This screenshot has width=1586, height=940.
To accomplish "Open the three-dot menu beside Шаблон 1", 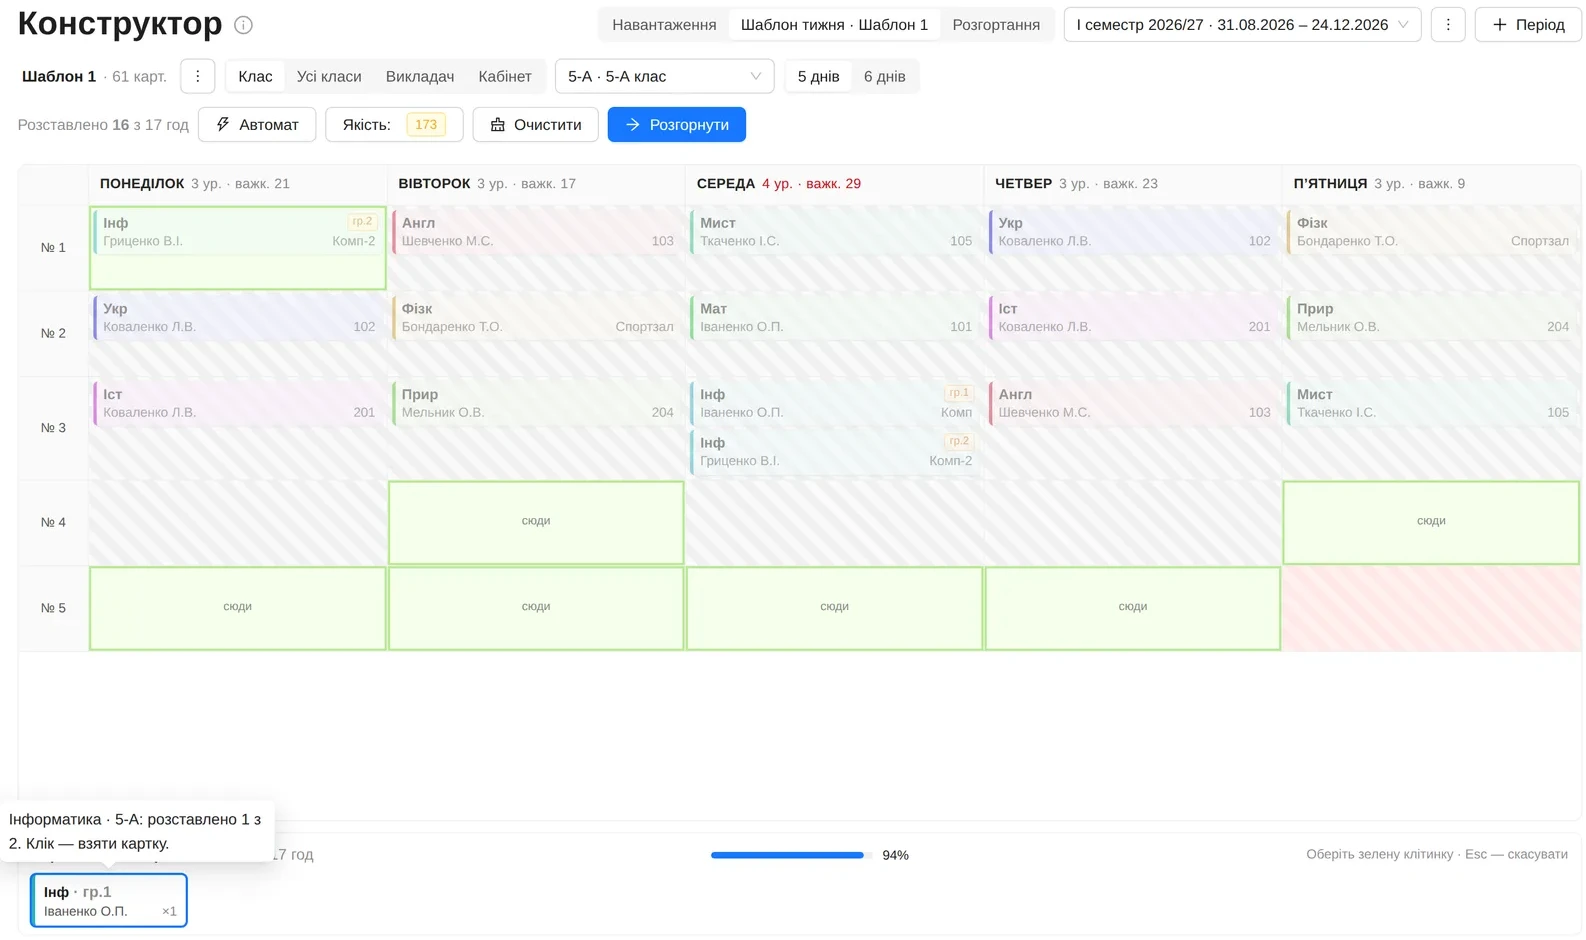I will coord(198,76).
